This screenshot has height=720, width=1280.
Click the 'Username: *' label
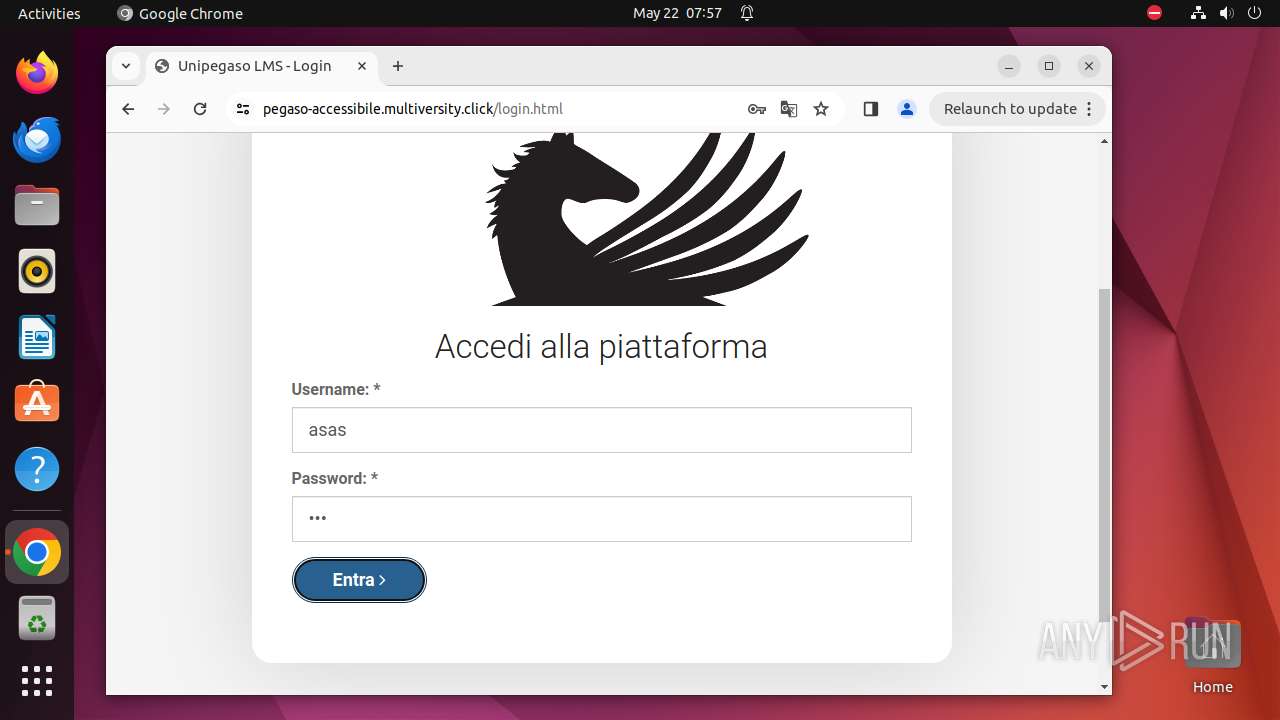[336, 389]
